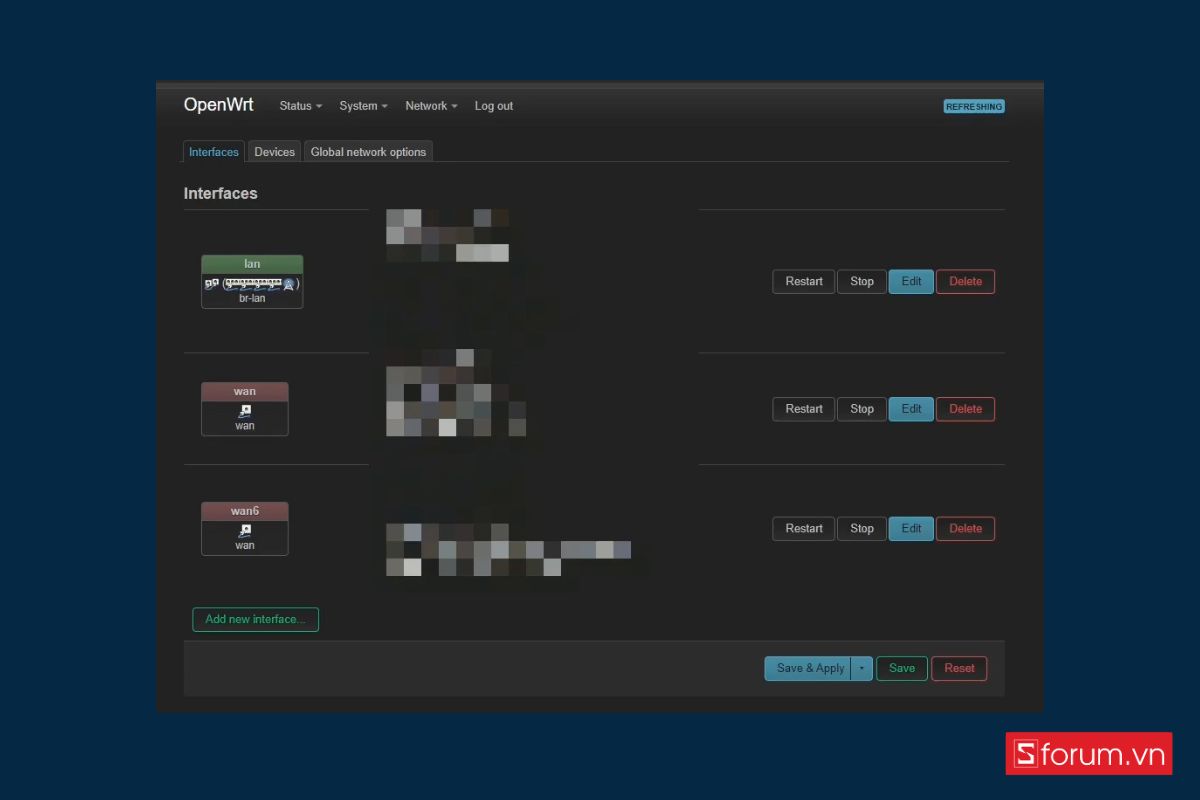Click the bridge icon in lan box

coord(211,284)
